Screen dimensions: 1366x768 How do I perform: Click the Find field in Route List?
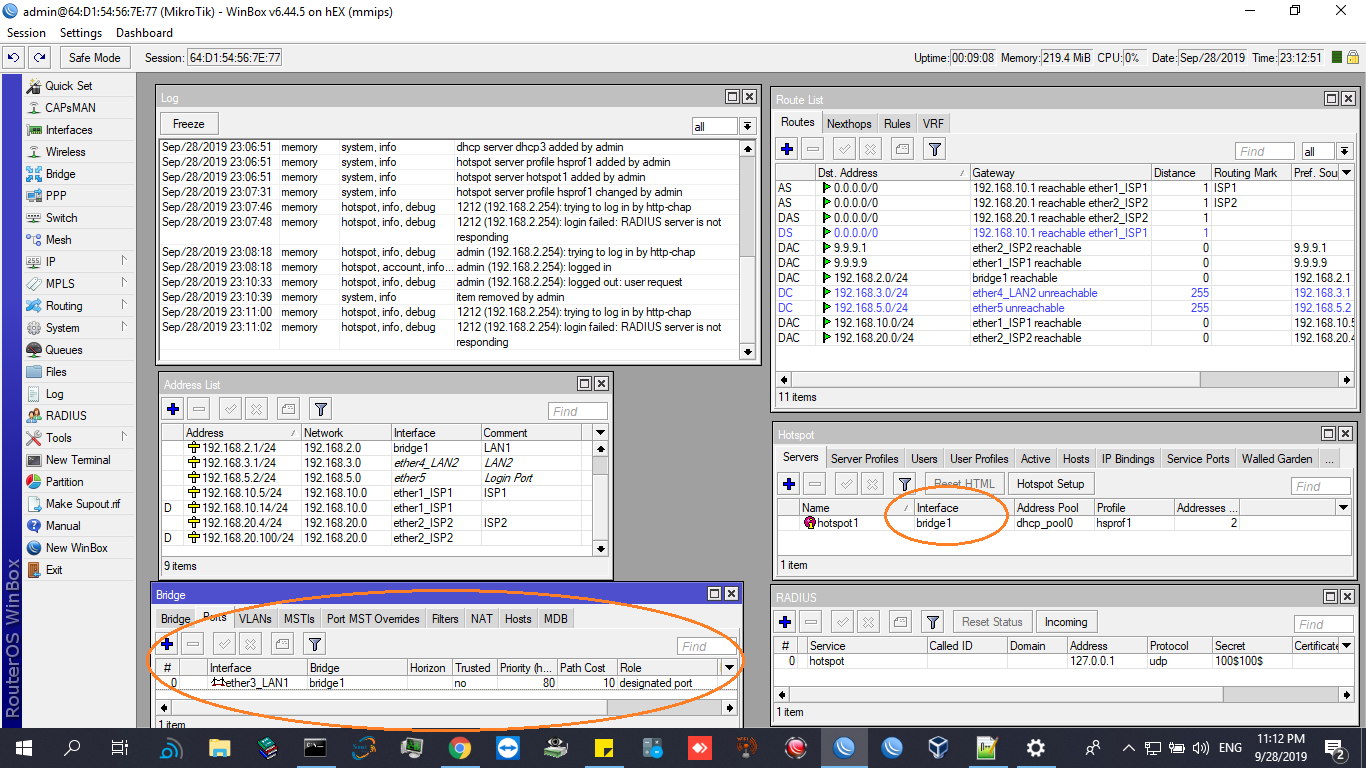tap(1266, 152)
